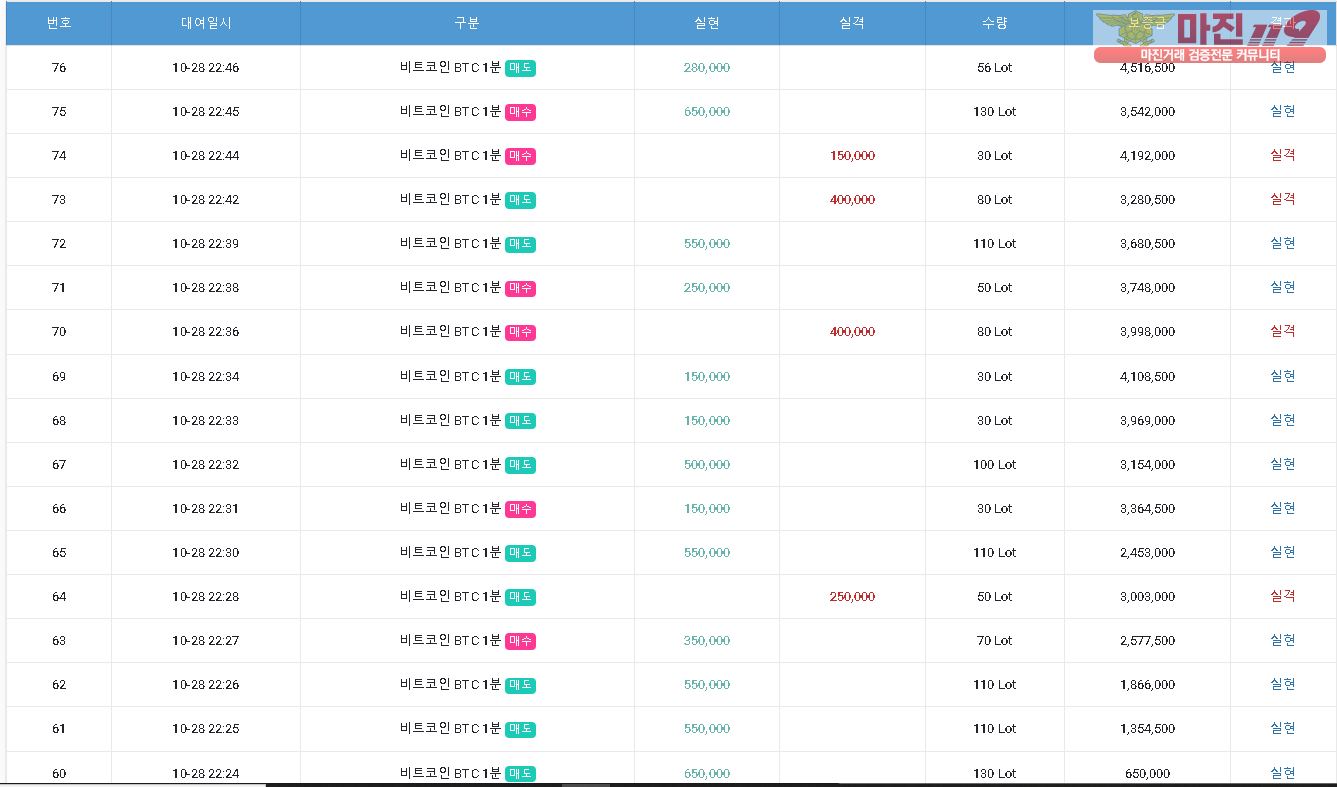Click the 매수 badge in row 70
Image resolution: width=1337 pixels, height=787 pixels.
click(x=520, y=332)
